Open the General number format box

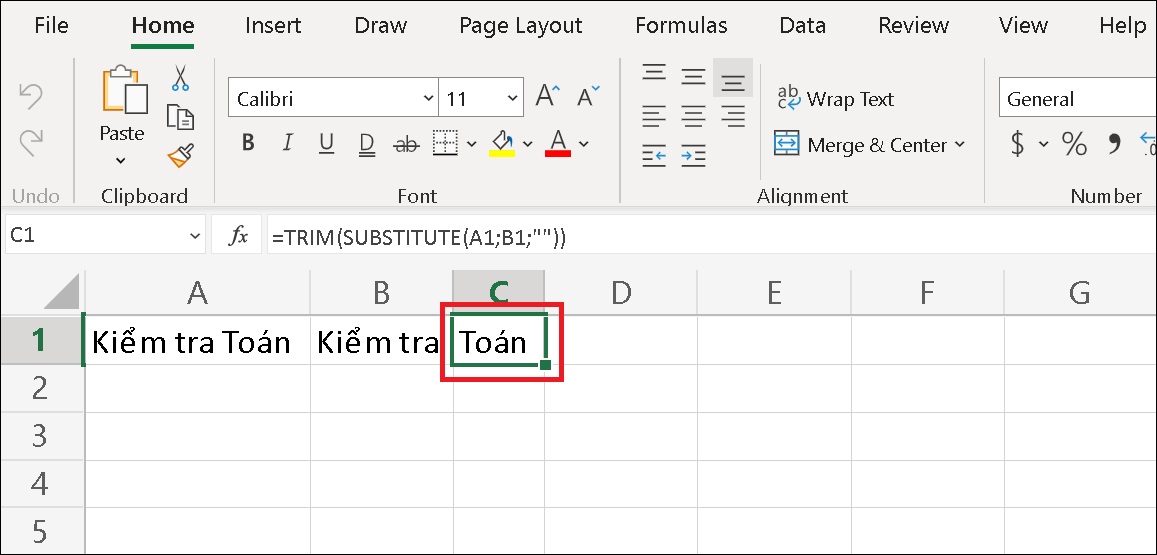click(x=1077, y=98)
